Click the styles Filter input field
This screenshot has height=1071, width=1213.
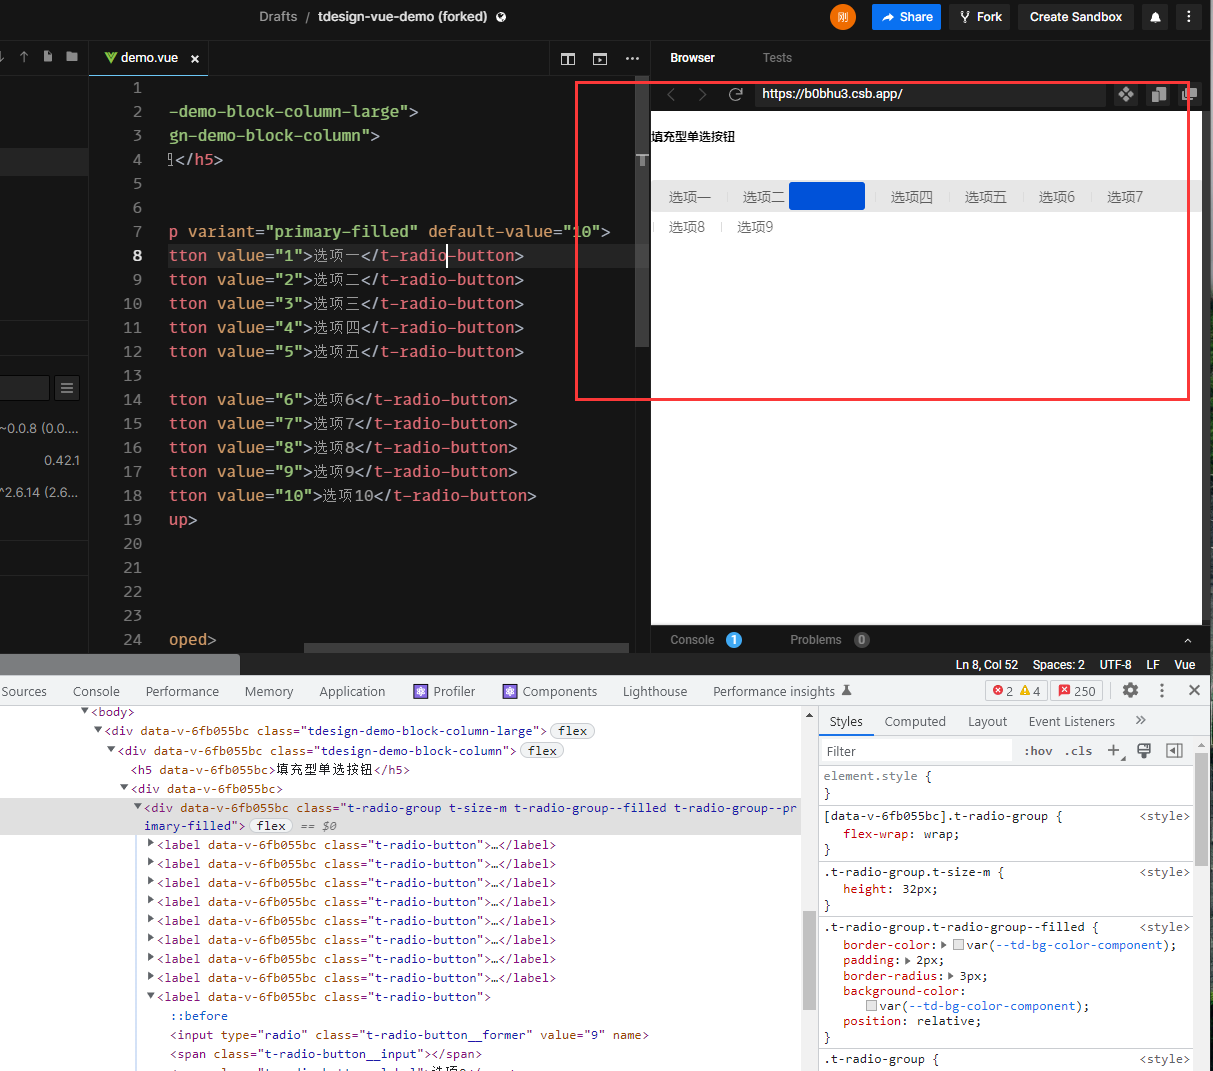coord(915,750)
